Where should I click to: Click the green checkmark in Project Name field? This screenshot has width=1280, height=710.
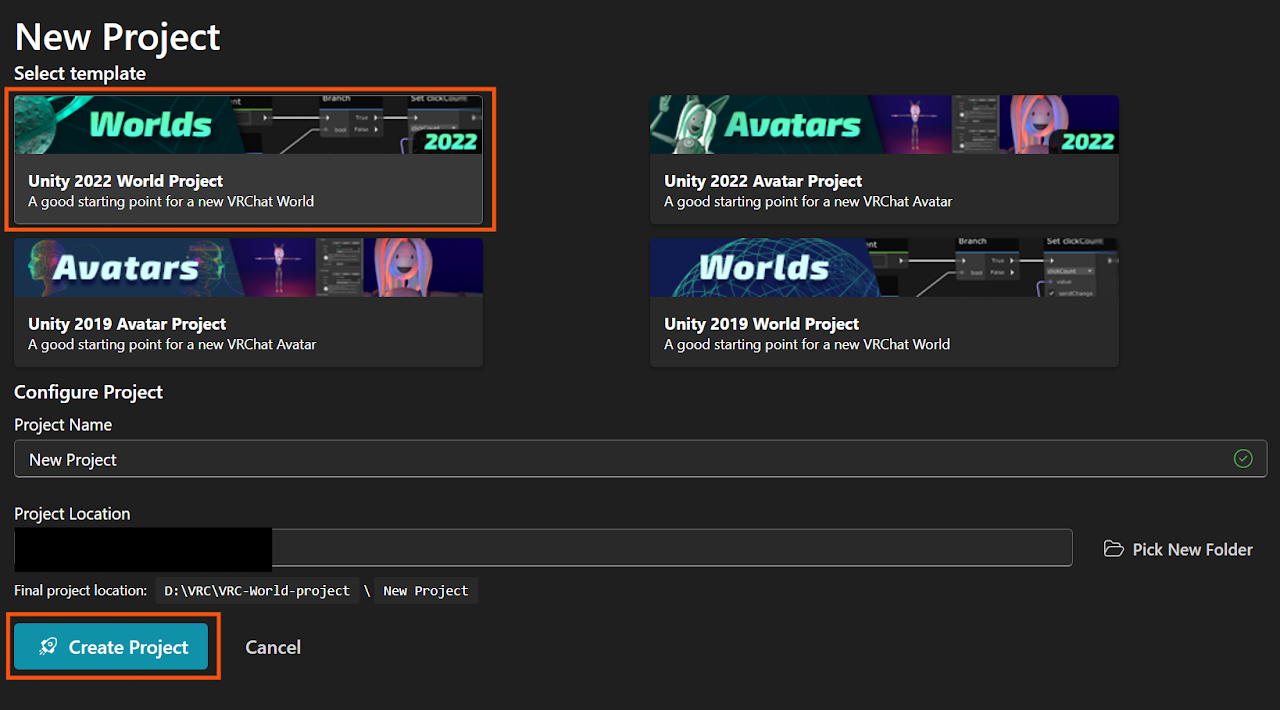(x=1243, y=459)
